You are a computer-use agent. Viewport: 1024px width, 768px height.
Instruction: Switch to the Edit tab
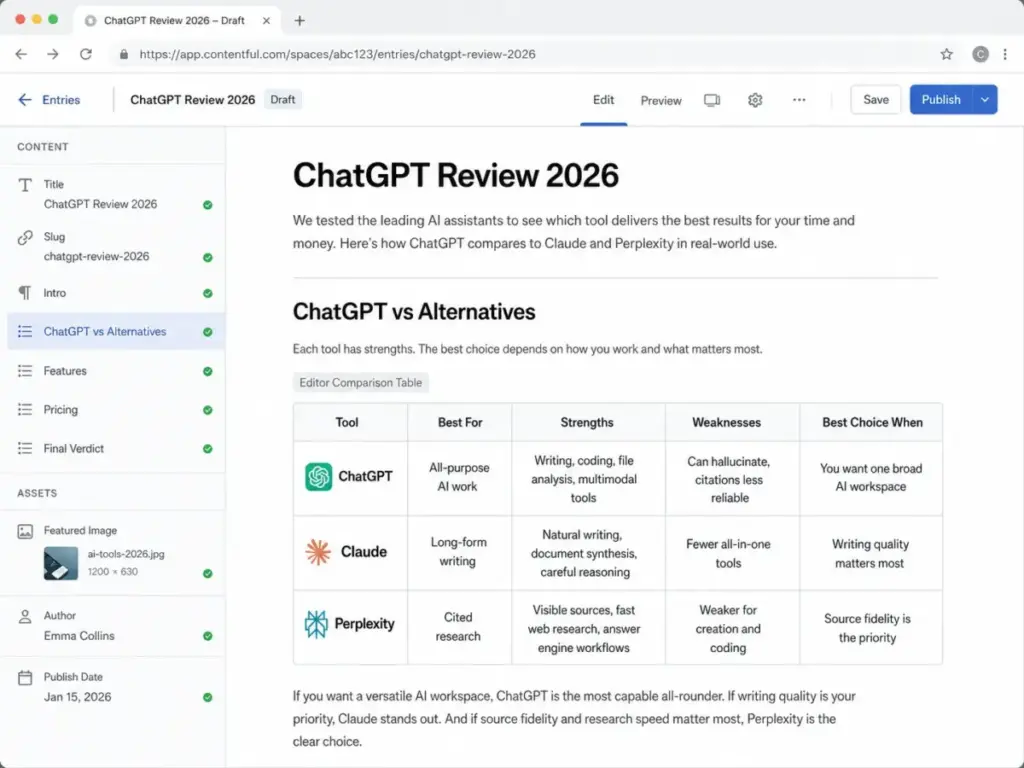(603, 100)
